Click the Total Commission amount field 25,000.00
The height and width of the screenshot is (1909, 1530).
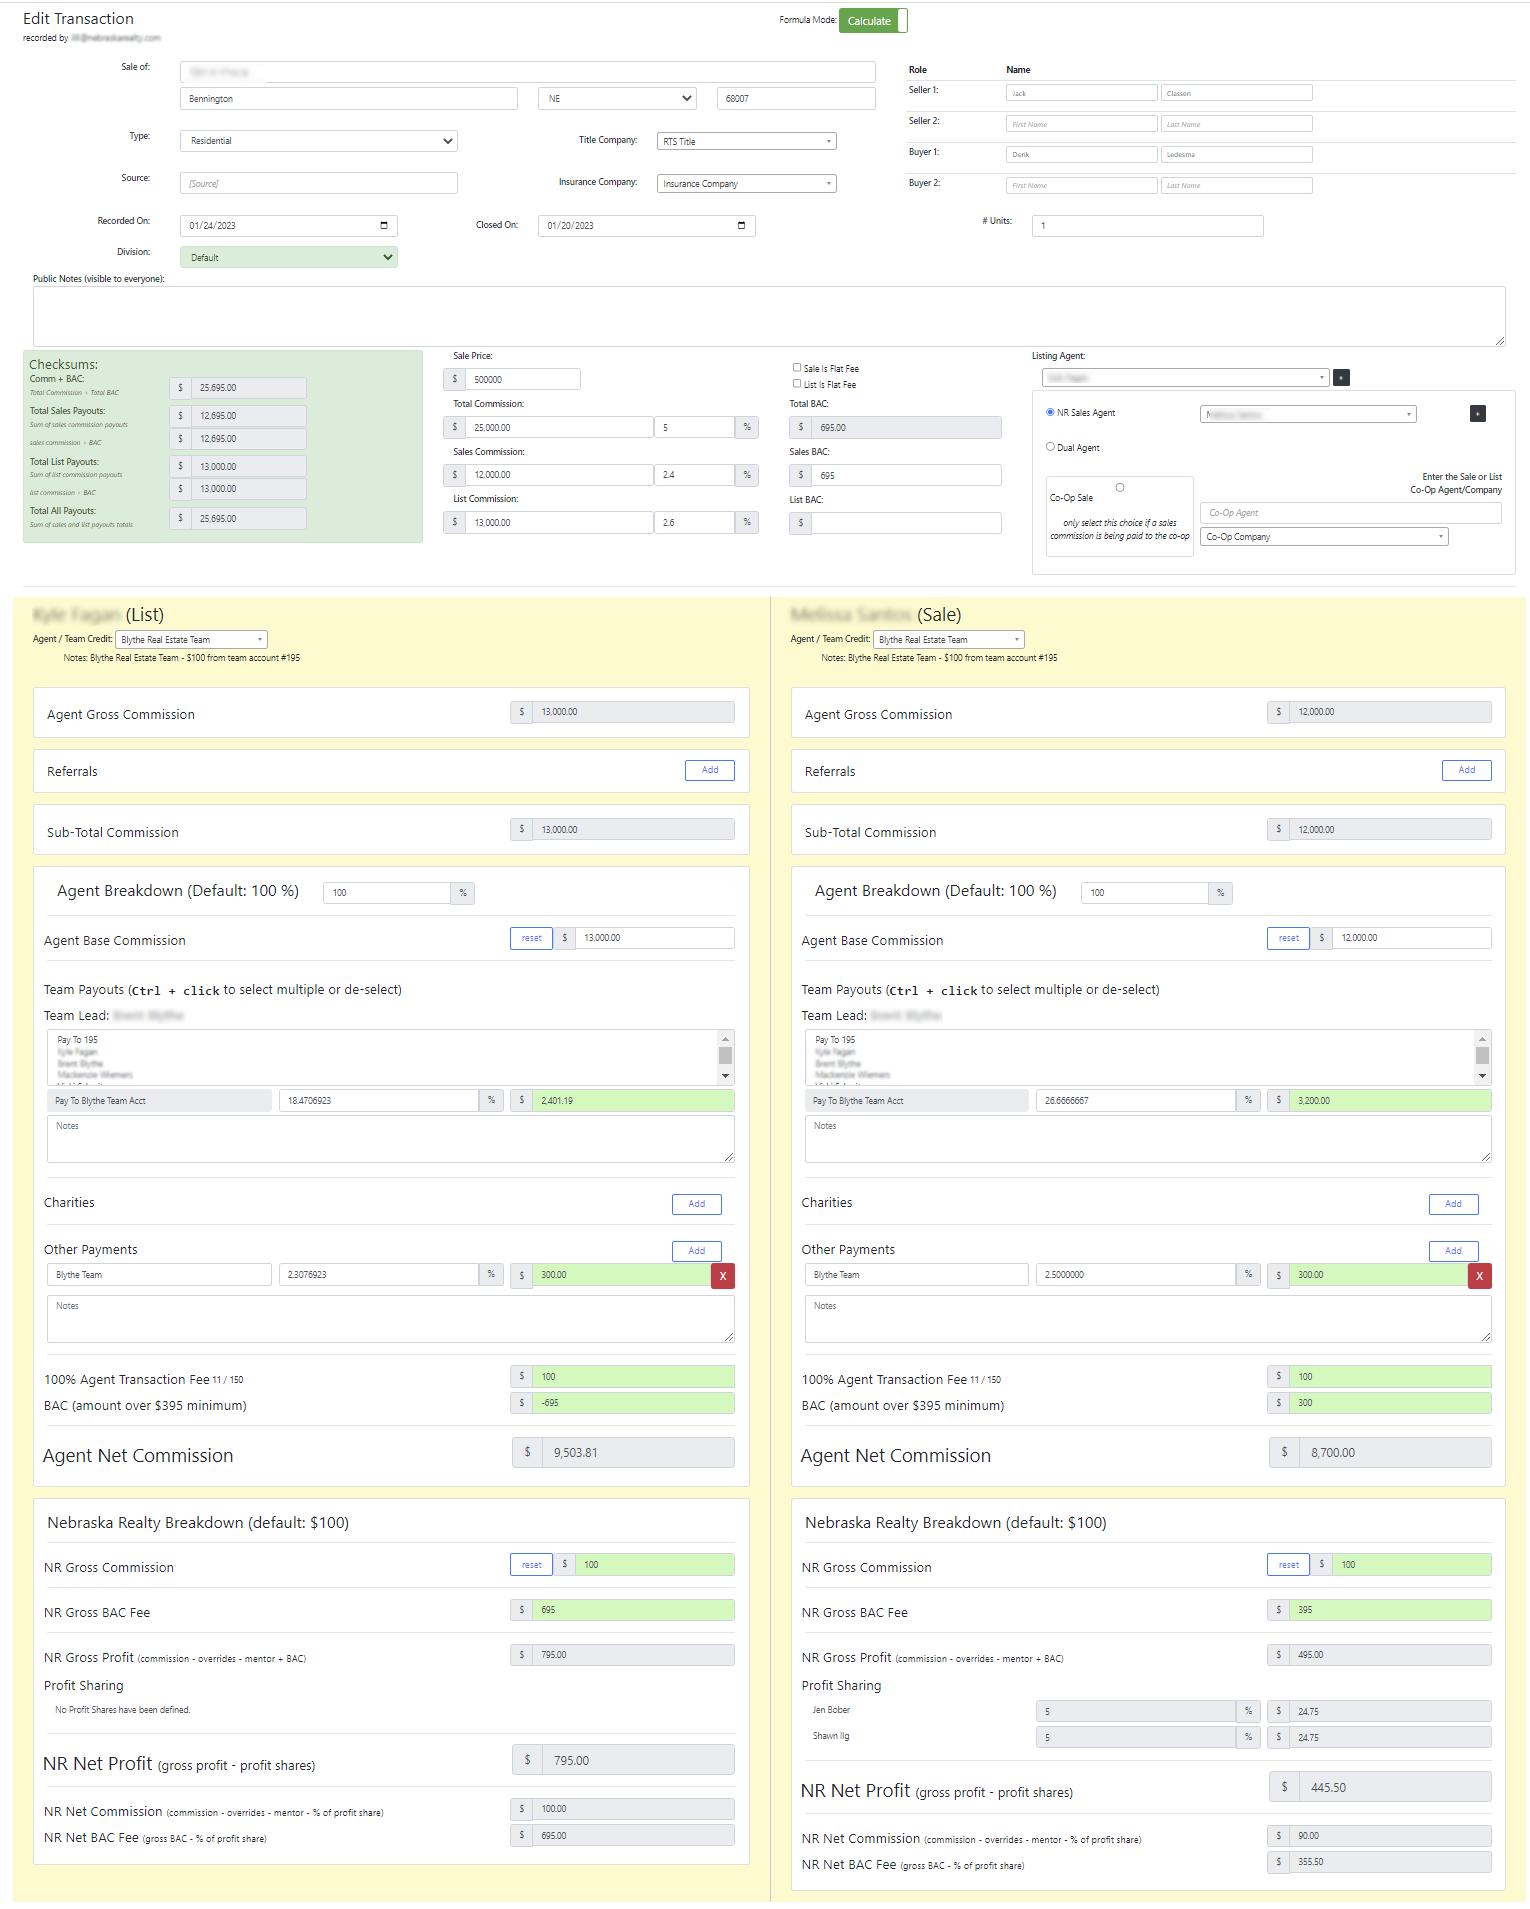pyautogui.click(x=559, y=428)
